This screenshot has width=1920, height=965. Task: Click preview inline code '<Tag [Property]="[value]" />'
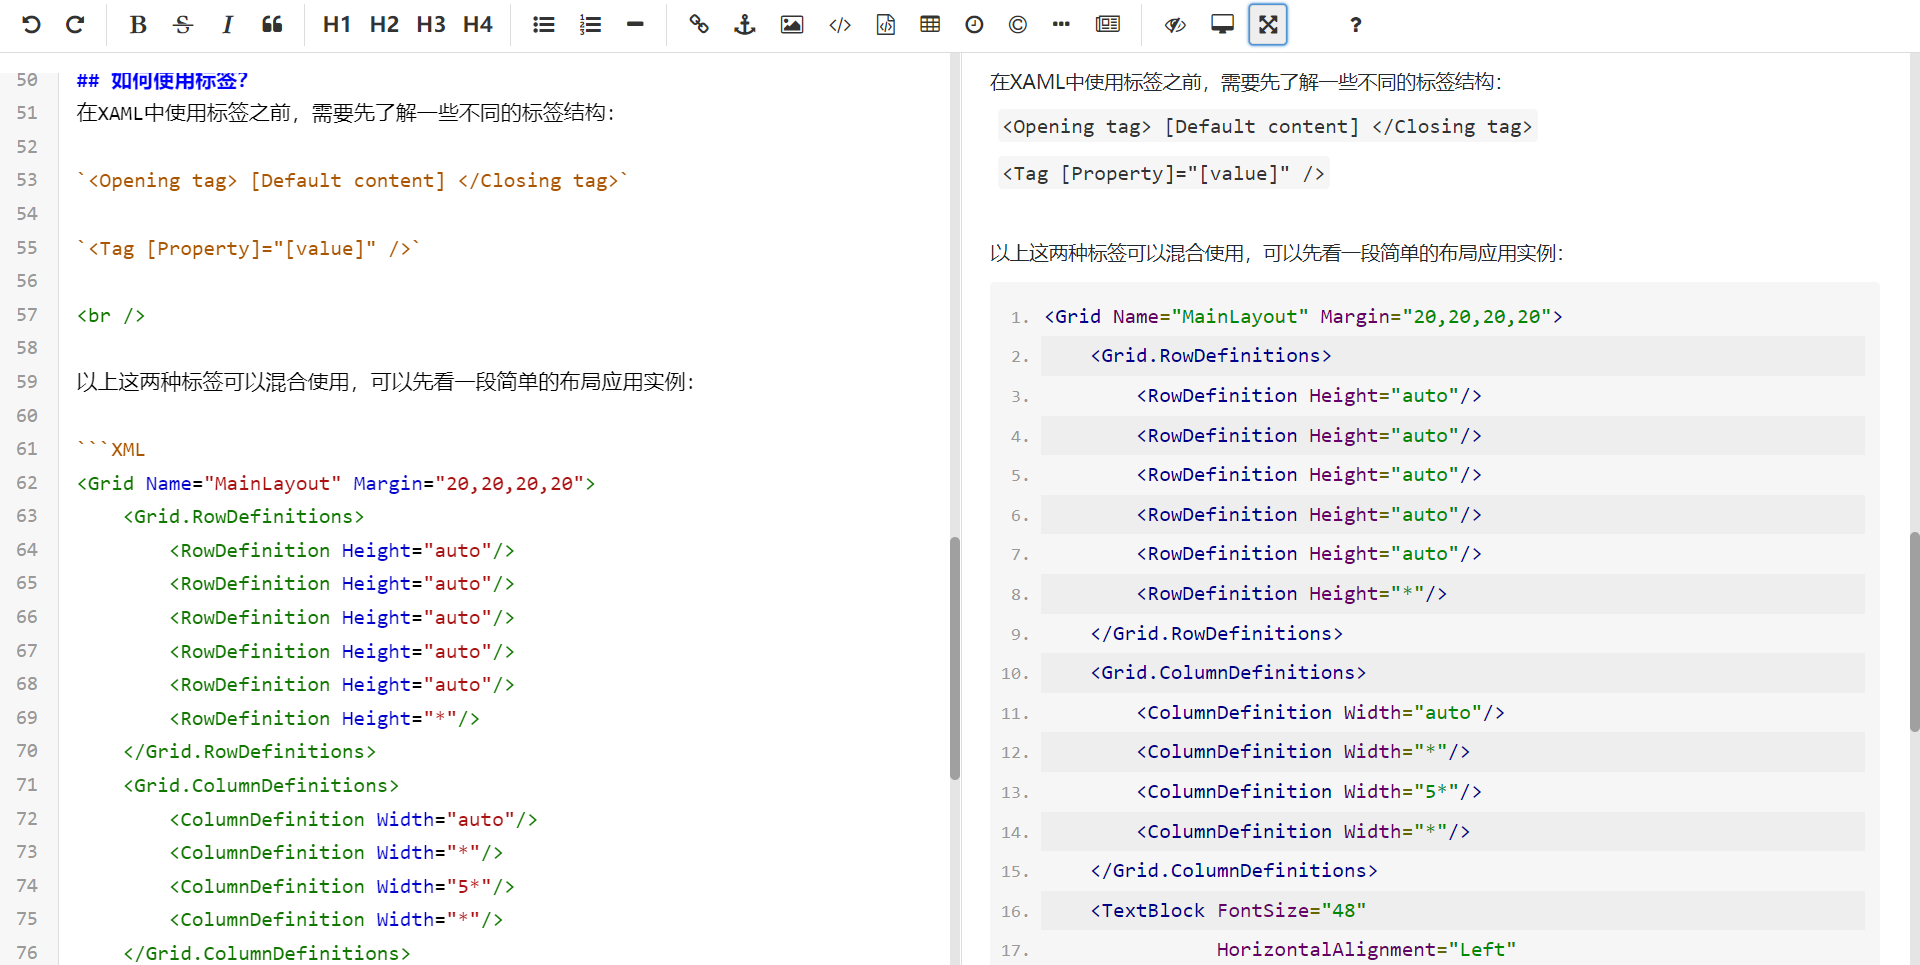pyautogui.click(x=1163, y=174)
